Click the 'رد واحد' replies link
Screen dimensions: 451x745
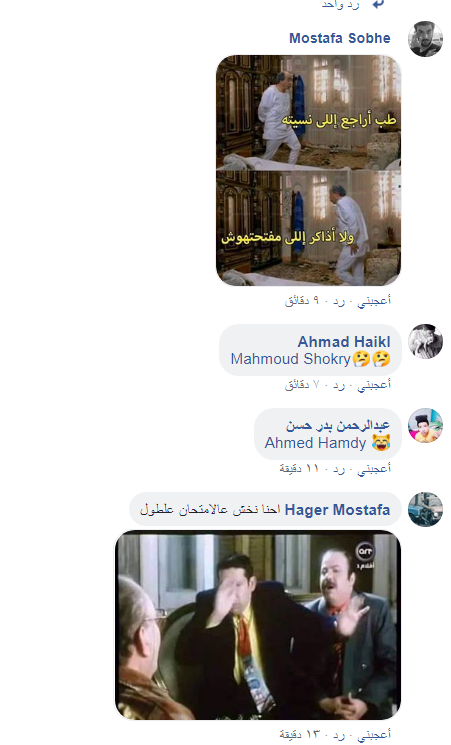(x=341, y=4)
